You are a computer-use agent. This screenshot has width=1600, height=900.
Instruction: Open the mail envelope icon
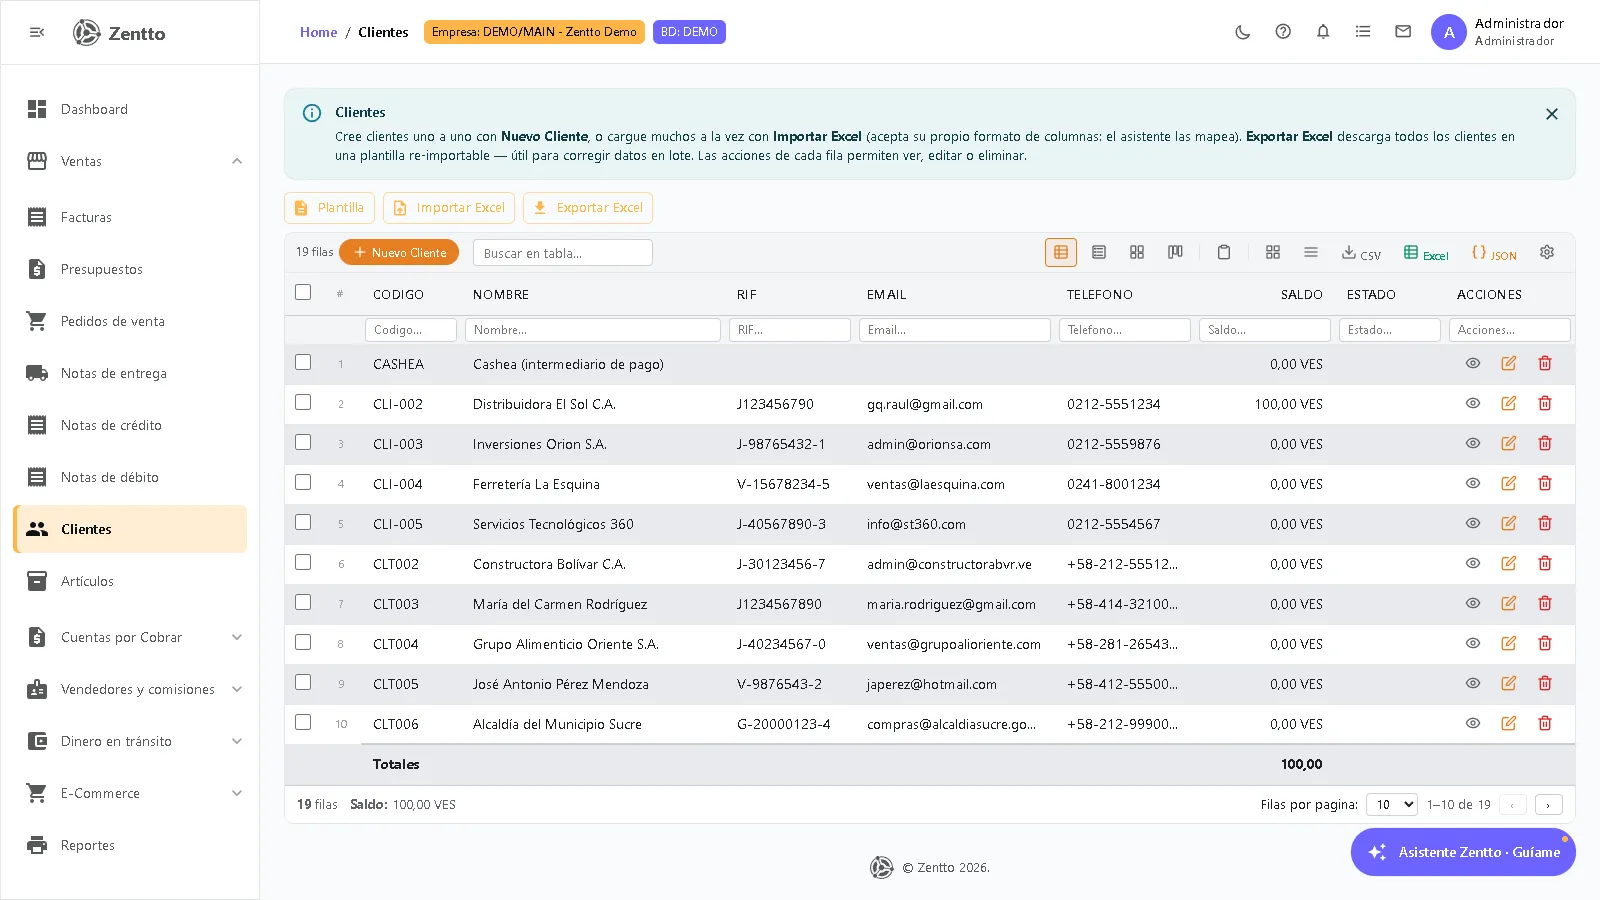click(x=1403, y=32)
